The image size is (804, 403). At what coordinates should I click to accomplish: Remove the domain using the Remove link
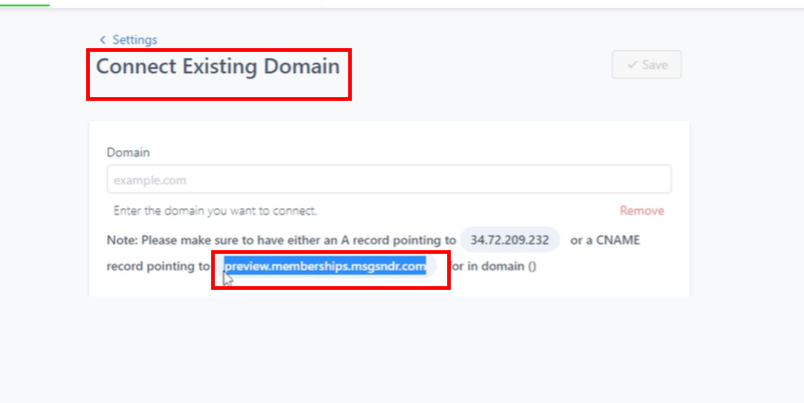click(641, 211)
